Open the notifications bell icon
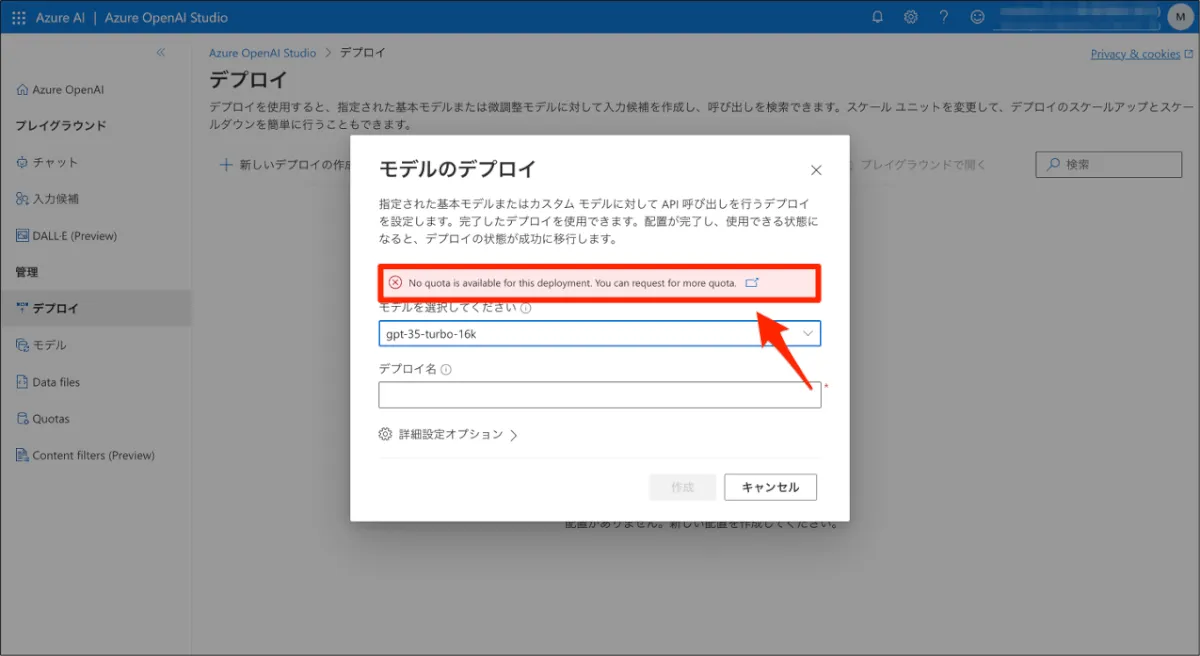This screenshot has height=656, width=1200. click(877, 17)
